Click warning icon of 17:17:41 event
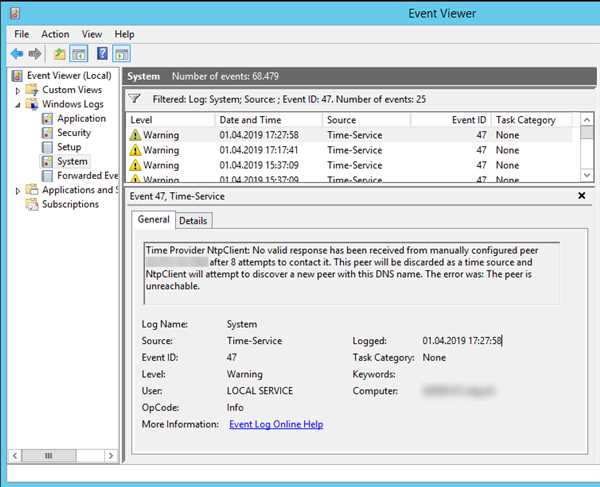The image size is (600, 487). [x=135, y=150]
